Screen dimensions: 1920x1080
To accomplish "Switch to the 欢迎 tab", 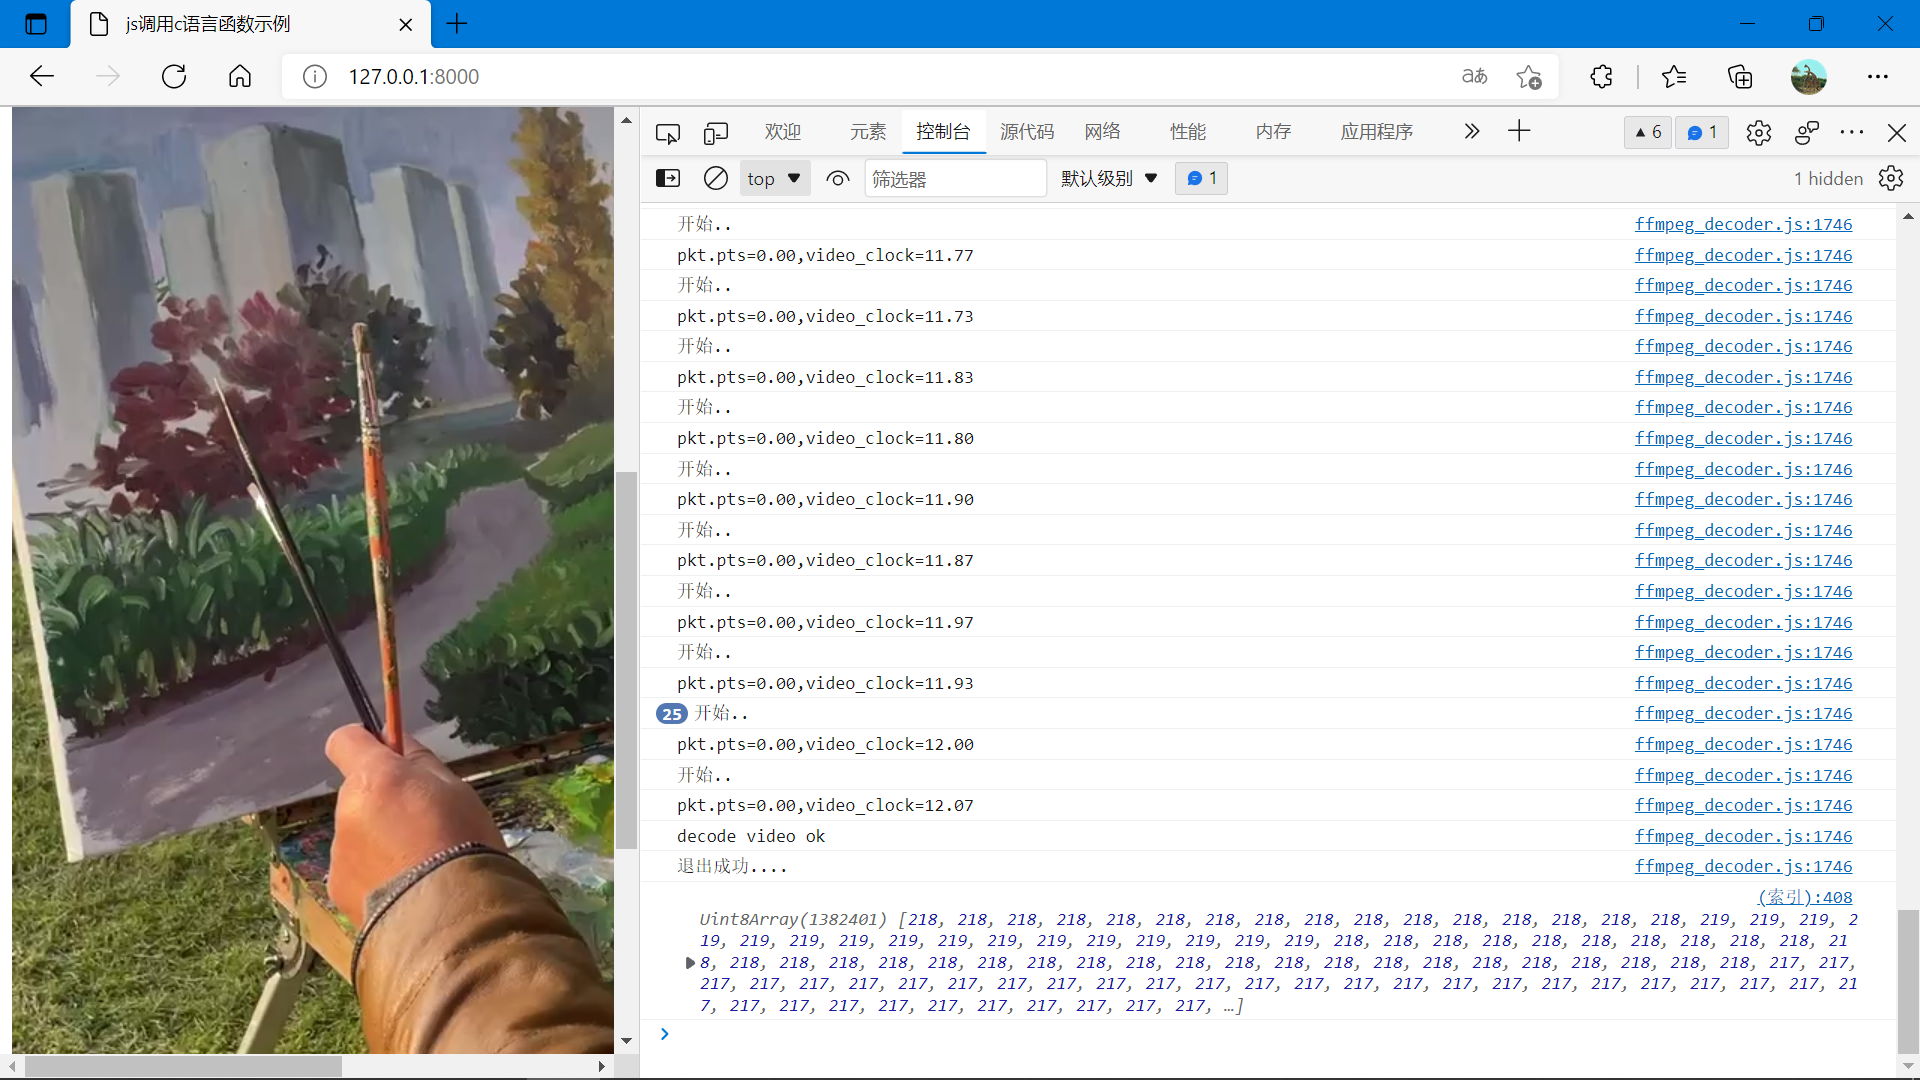I will [x=782, y=132].
